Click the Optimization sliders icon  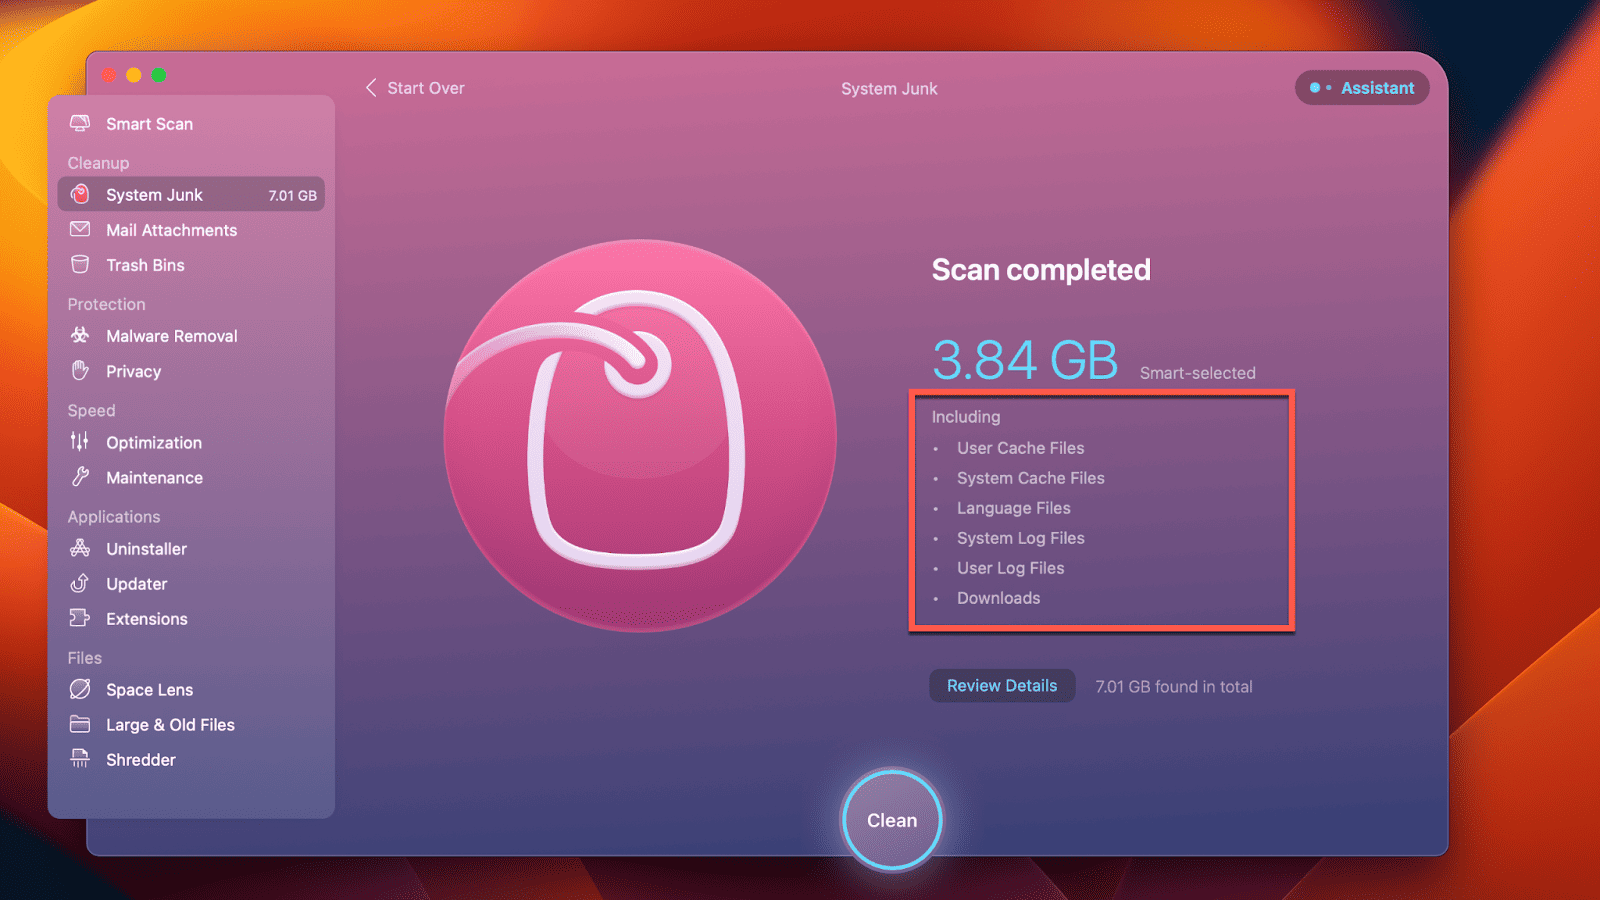coord(80,442)
